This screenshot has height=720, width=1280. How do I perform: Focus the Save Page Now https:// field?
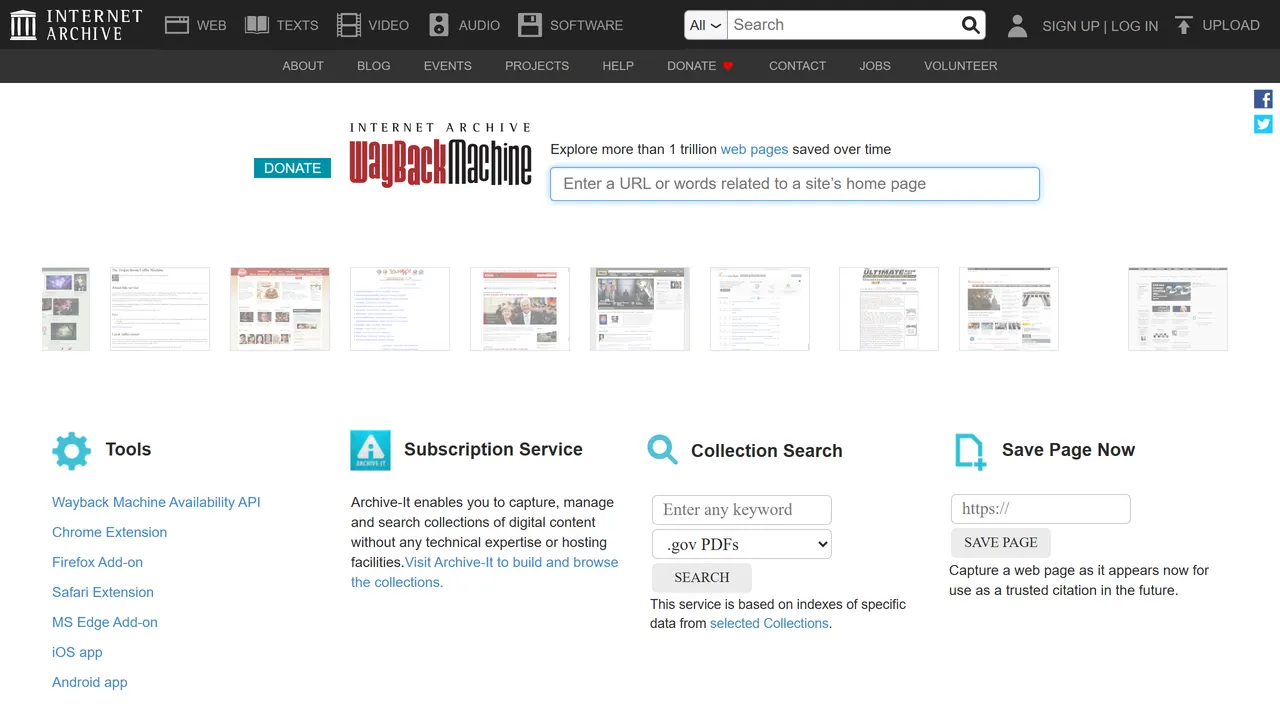pos(1041,509)
